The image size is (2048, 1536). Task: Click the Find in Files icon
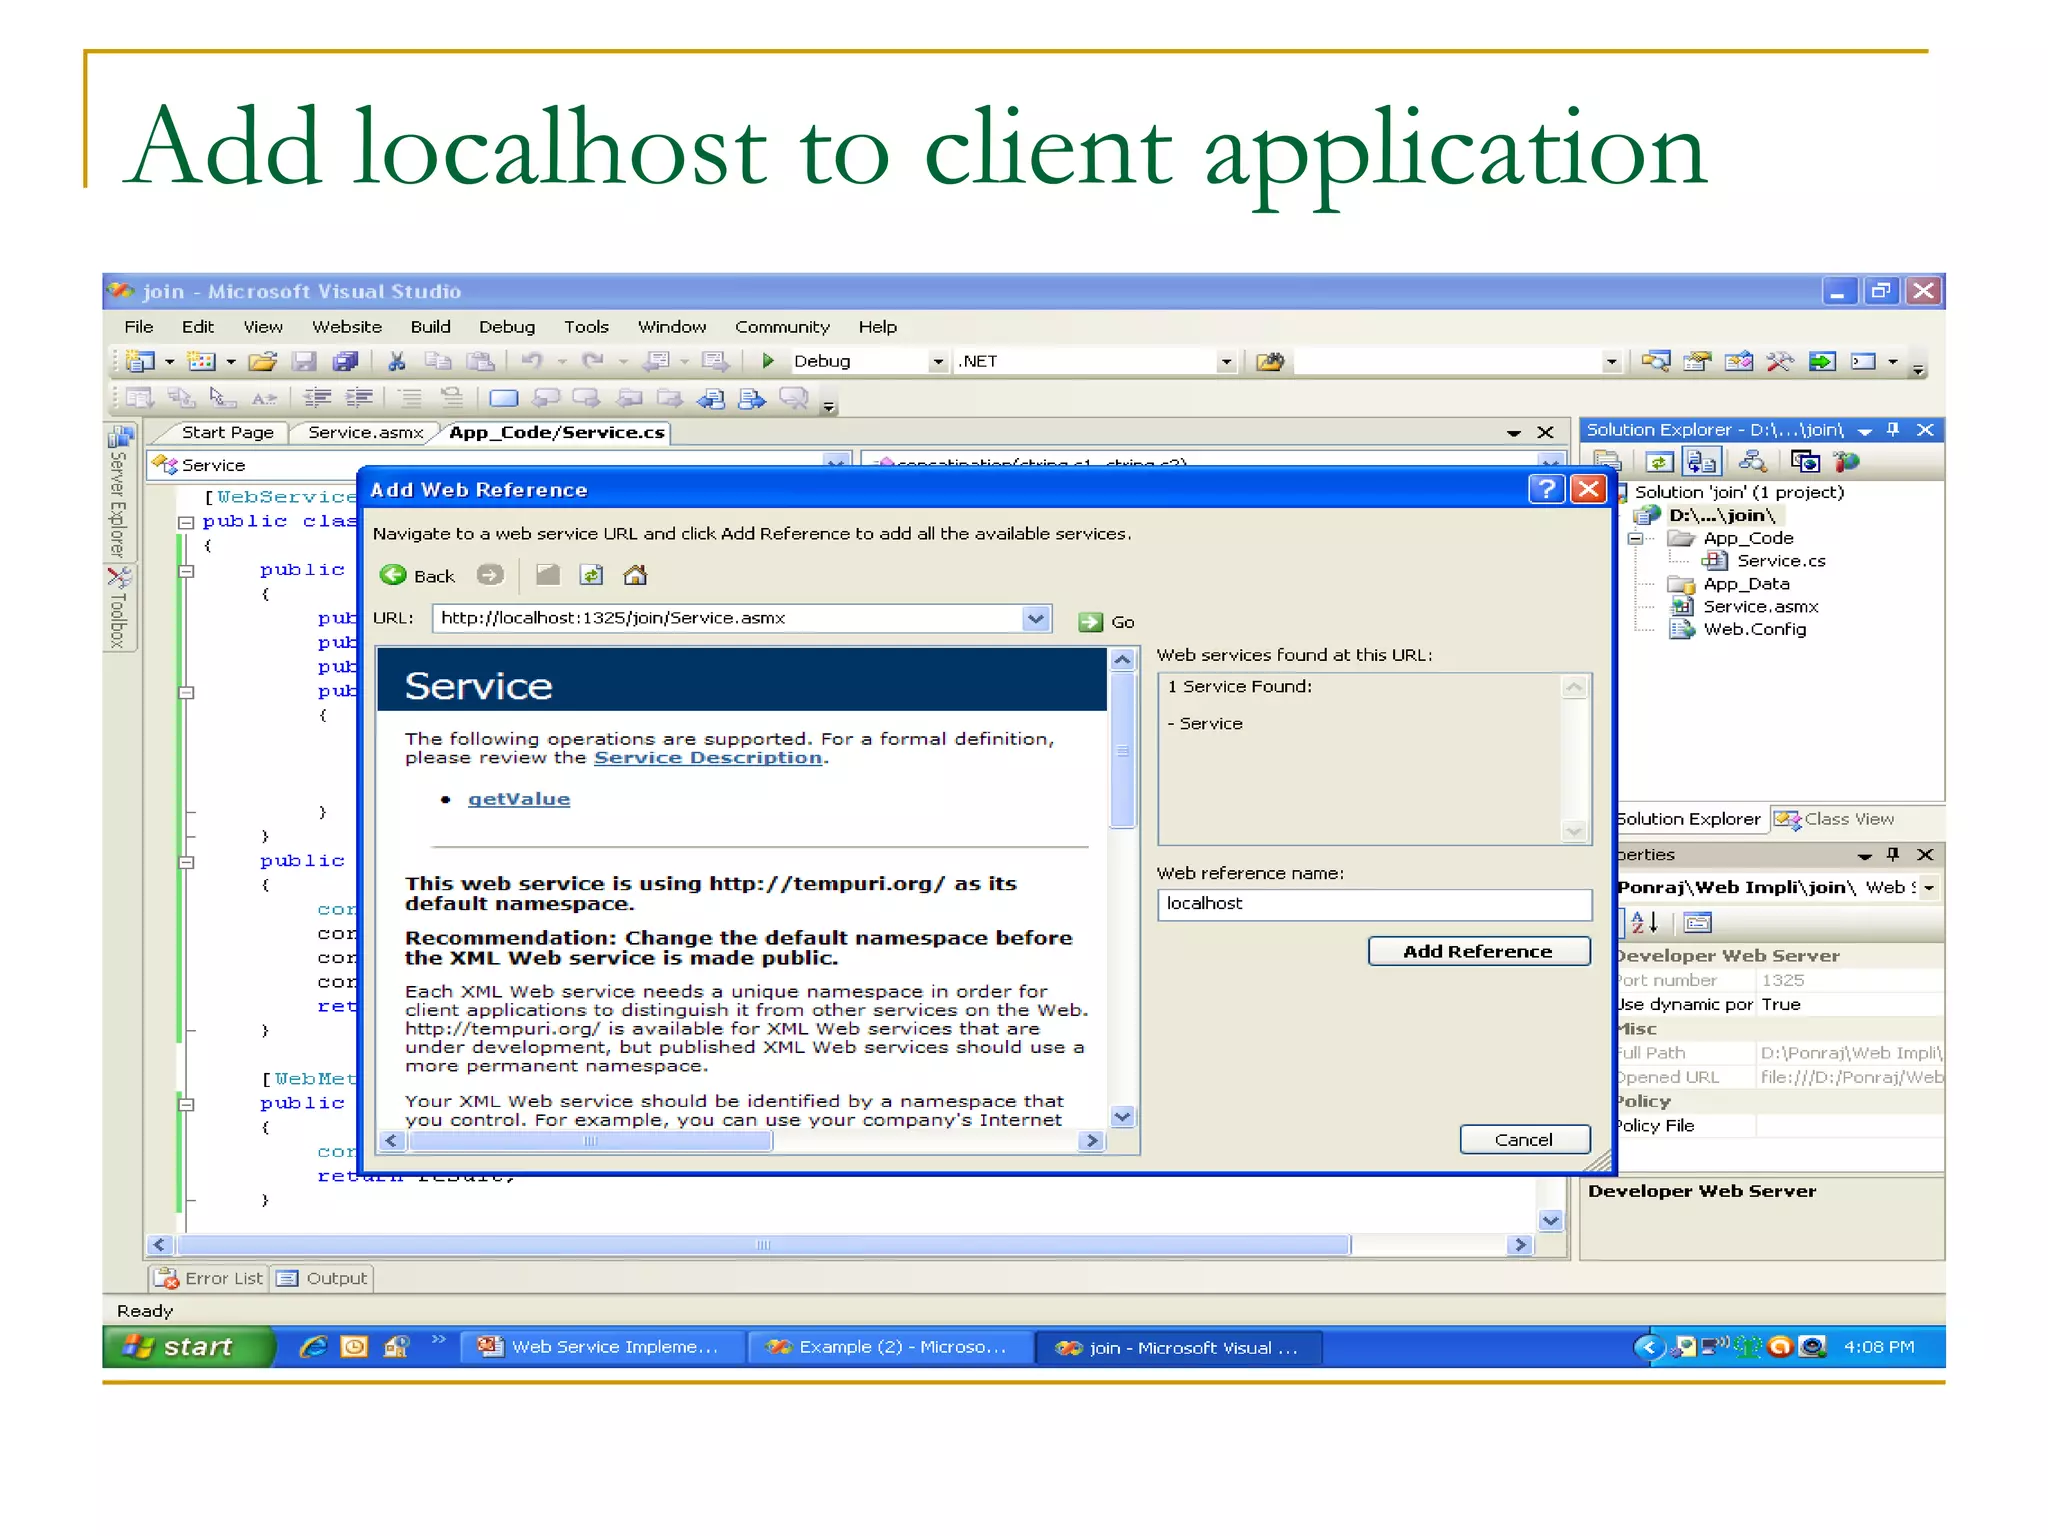[1270, 361]
